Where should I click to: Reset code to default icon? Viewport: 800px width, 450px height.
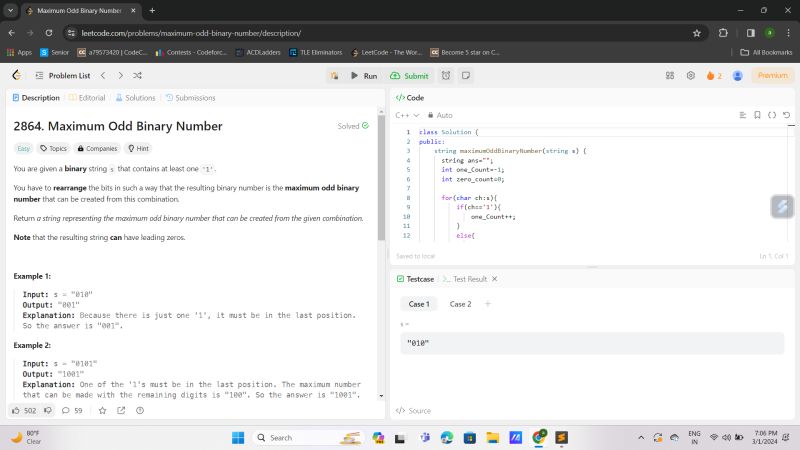pyautogui.click(x=786, y=115)
